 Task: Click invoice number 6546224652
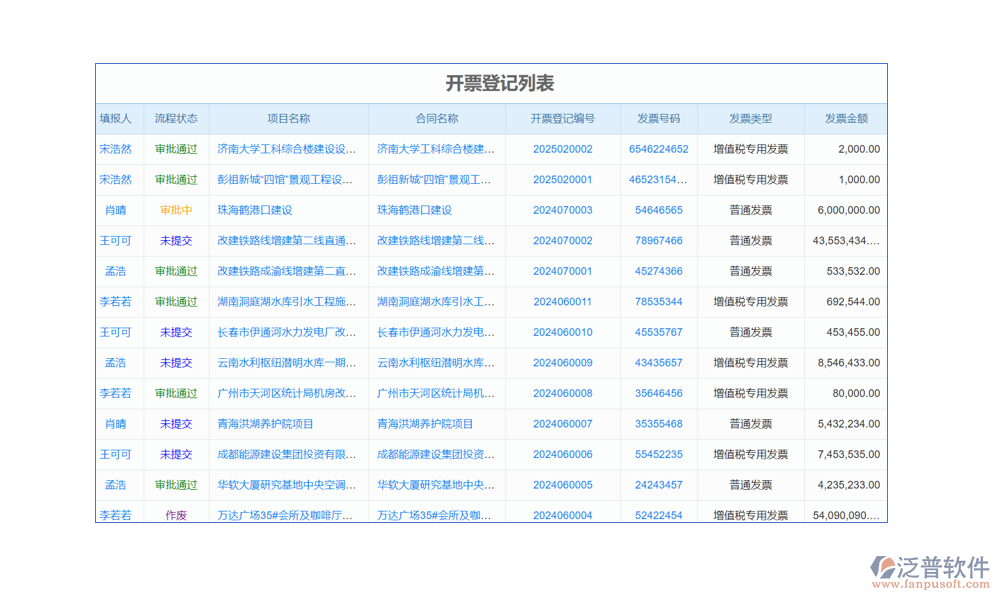pos(659,149)
